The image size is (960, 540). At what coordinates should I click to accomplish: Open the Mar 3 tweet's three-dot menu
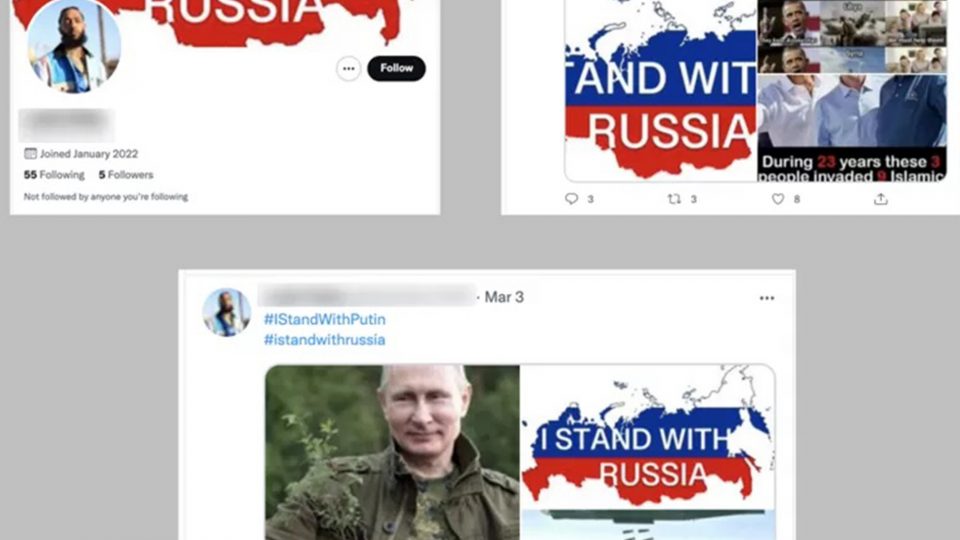coord(767,298)
